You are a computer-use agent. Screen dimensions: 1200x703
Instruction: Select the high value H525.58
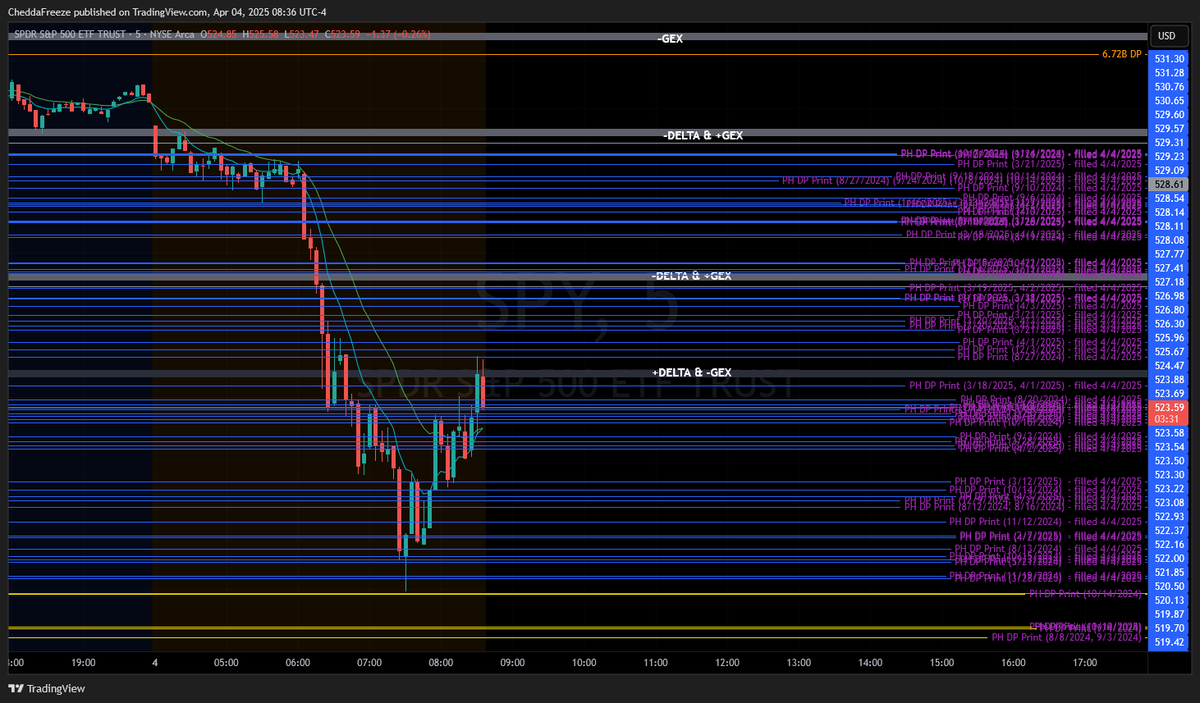[262, 34]
